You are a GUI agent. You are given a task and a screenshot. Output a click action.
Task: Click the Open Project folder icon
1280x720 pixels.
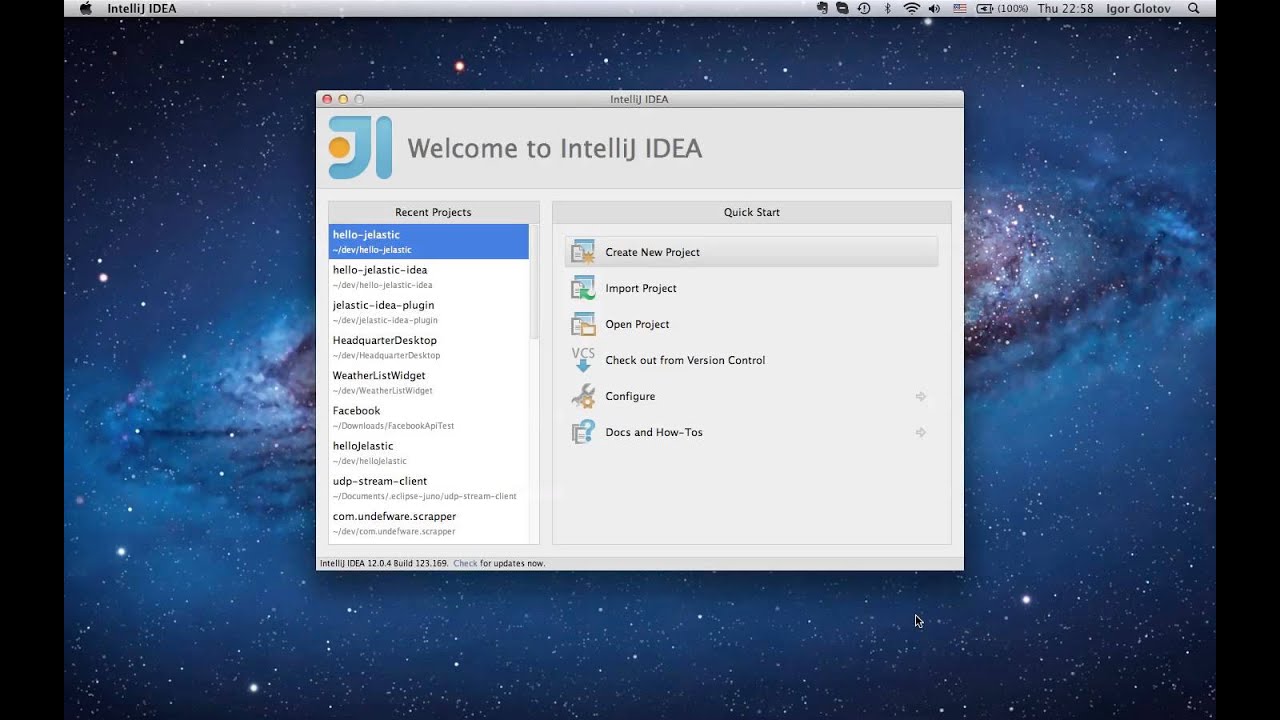583,324
